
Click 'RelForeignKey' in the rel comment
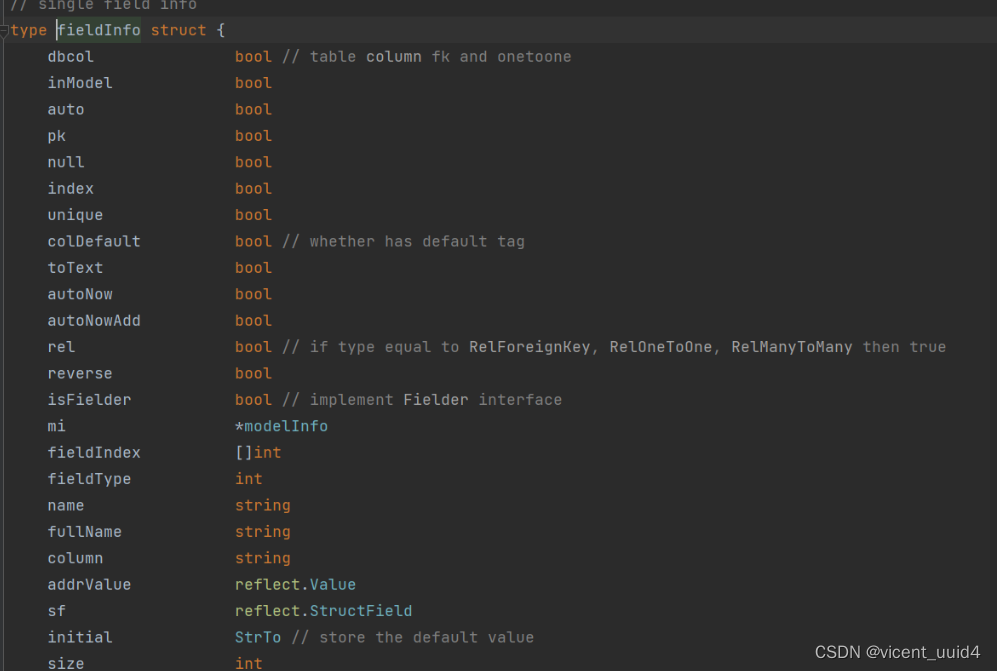coord(530,347)
